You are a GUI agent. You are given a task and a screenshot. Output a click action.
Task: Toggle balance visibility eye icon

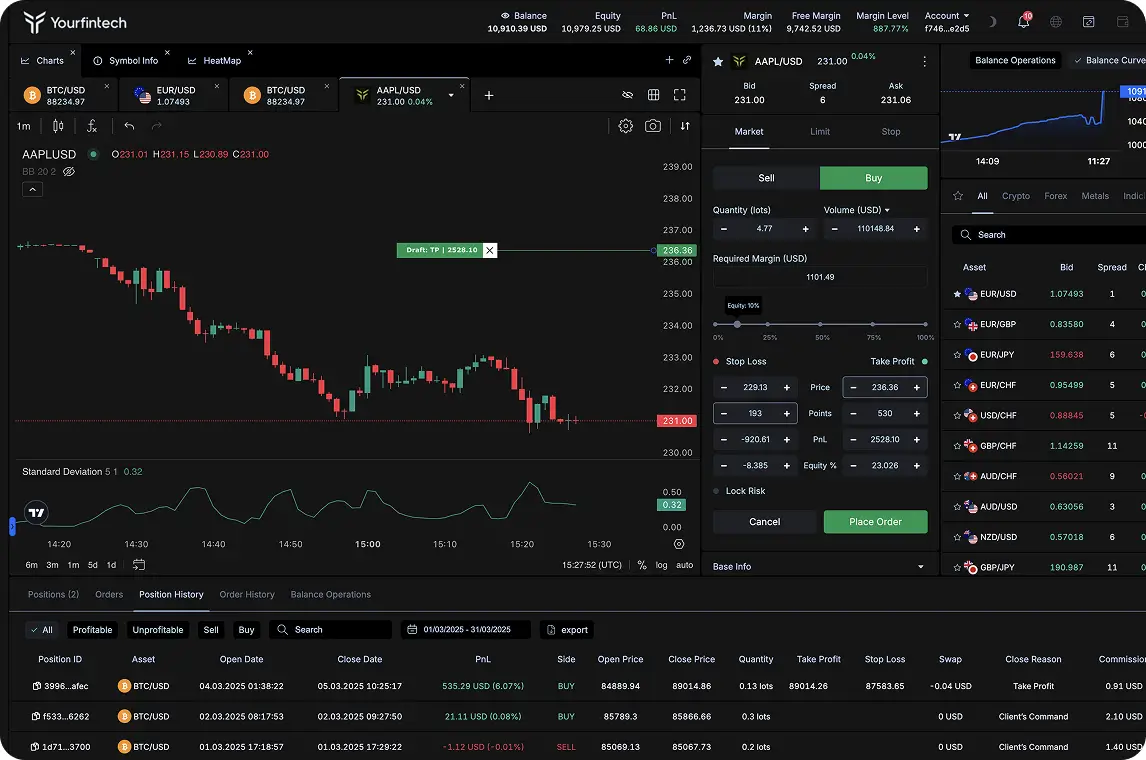tap(505, 15)
